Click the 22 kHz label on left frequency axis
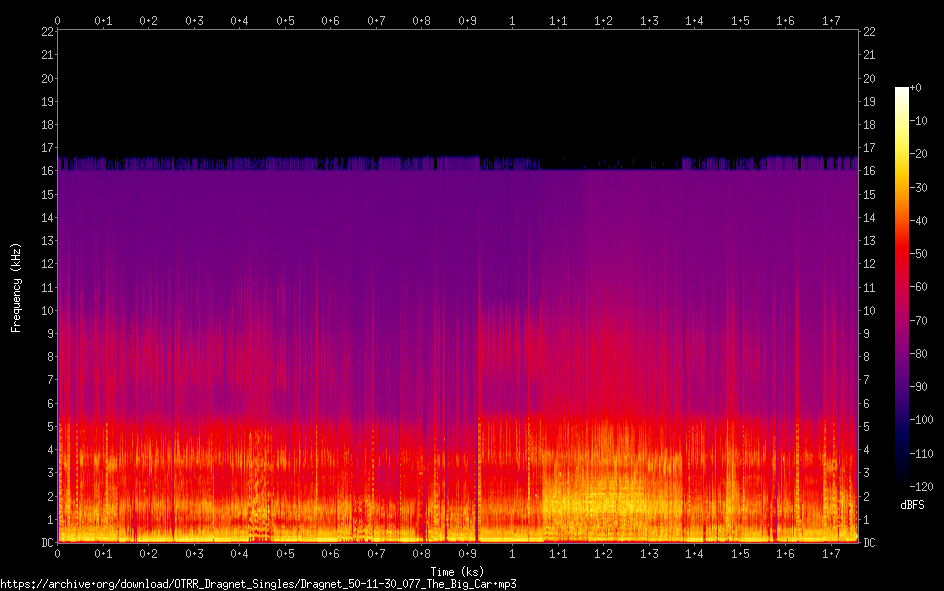 47,32
